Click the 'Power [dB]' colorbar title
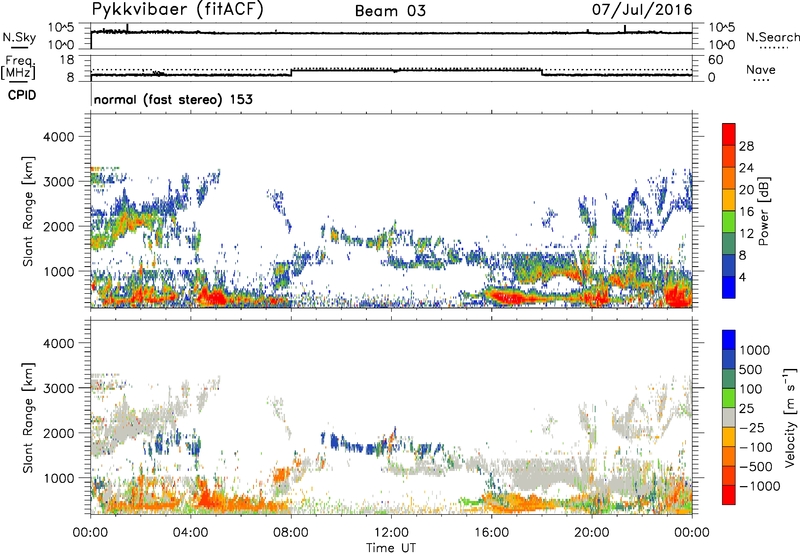The width and height of the screenshot is (800, 554). [x=764, y=211]
